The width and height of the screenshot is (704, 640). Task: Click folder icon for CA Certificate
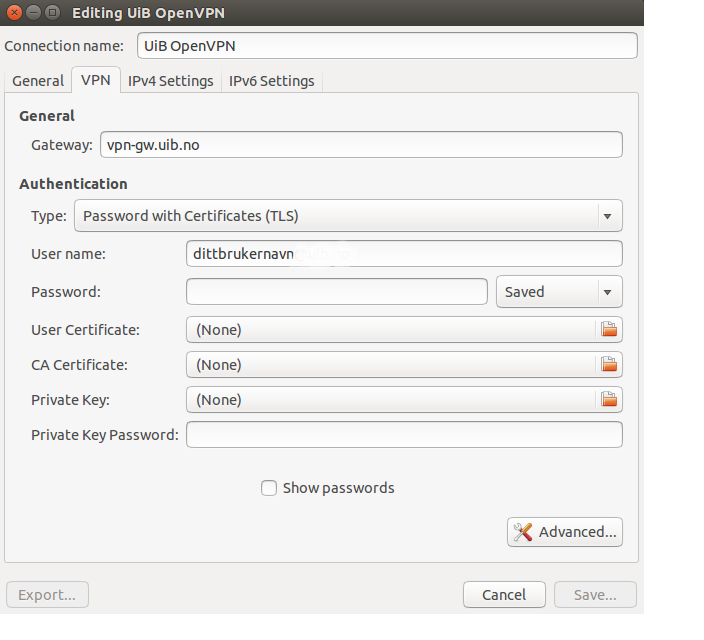tap(608, 365)
